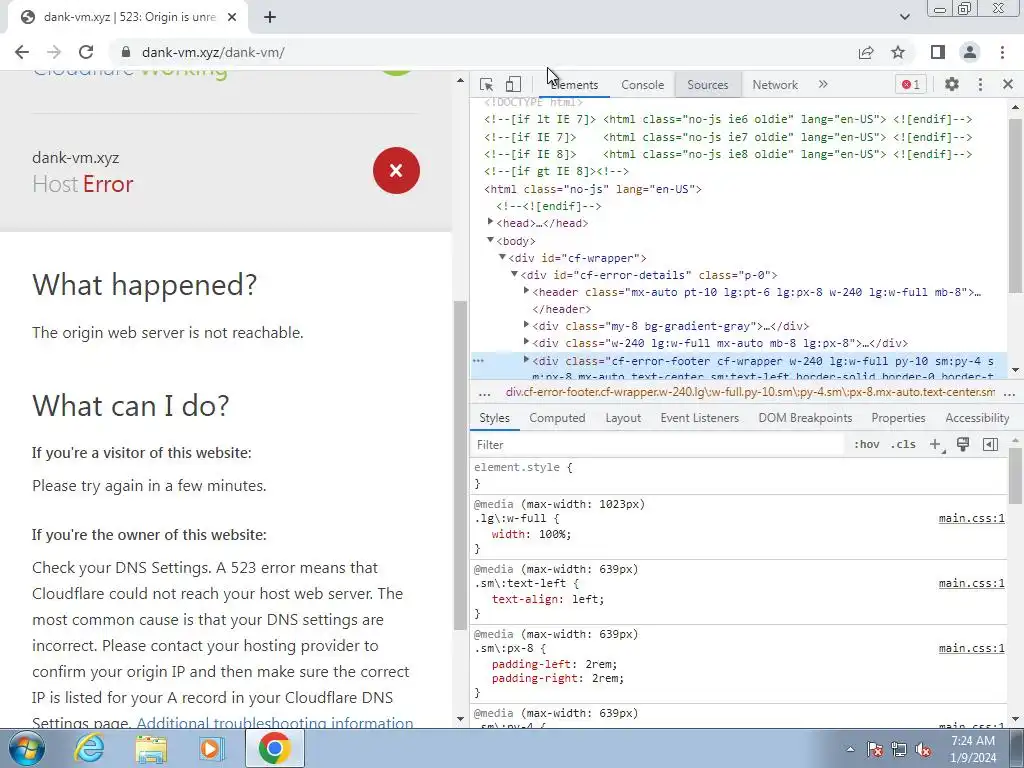1024x768 pixels.
Task: Open the DOM Breakpoints tab
Action: click(805, 418)
